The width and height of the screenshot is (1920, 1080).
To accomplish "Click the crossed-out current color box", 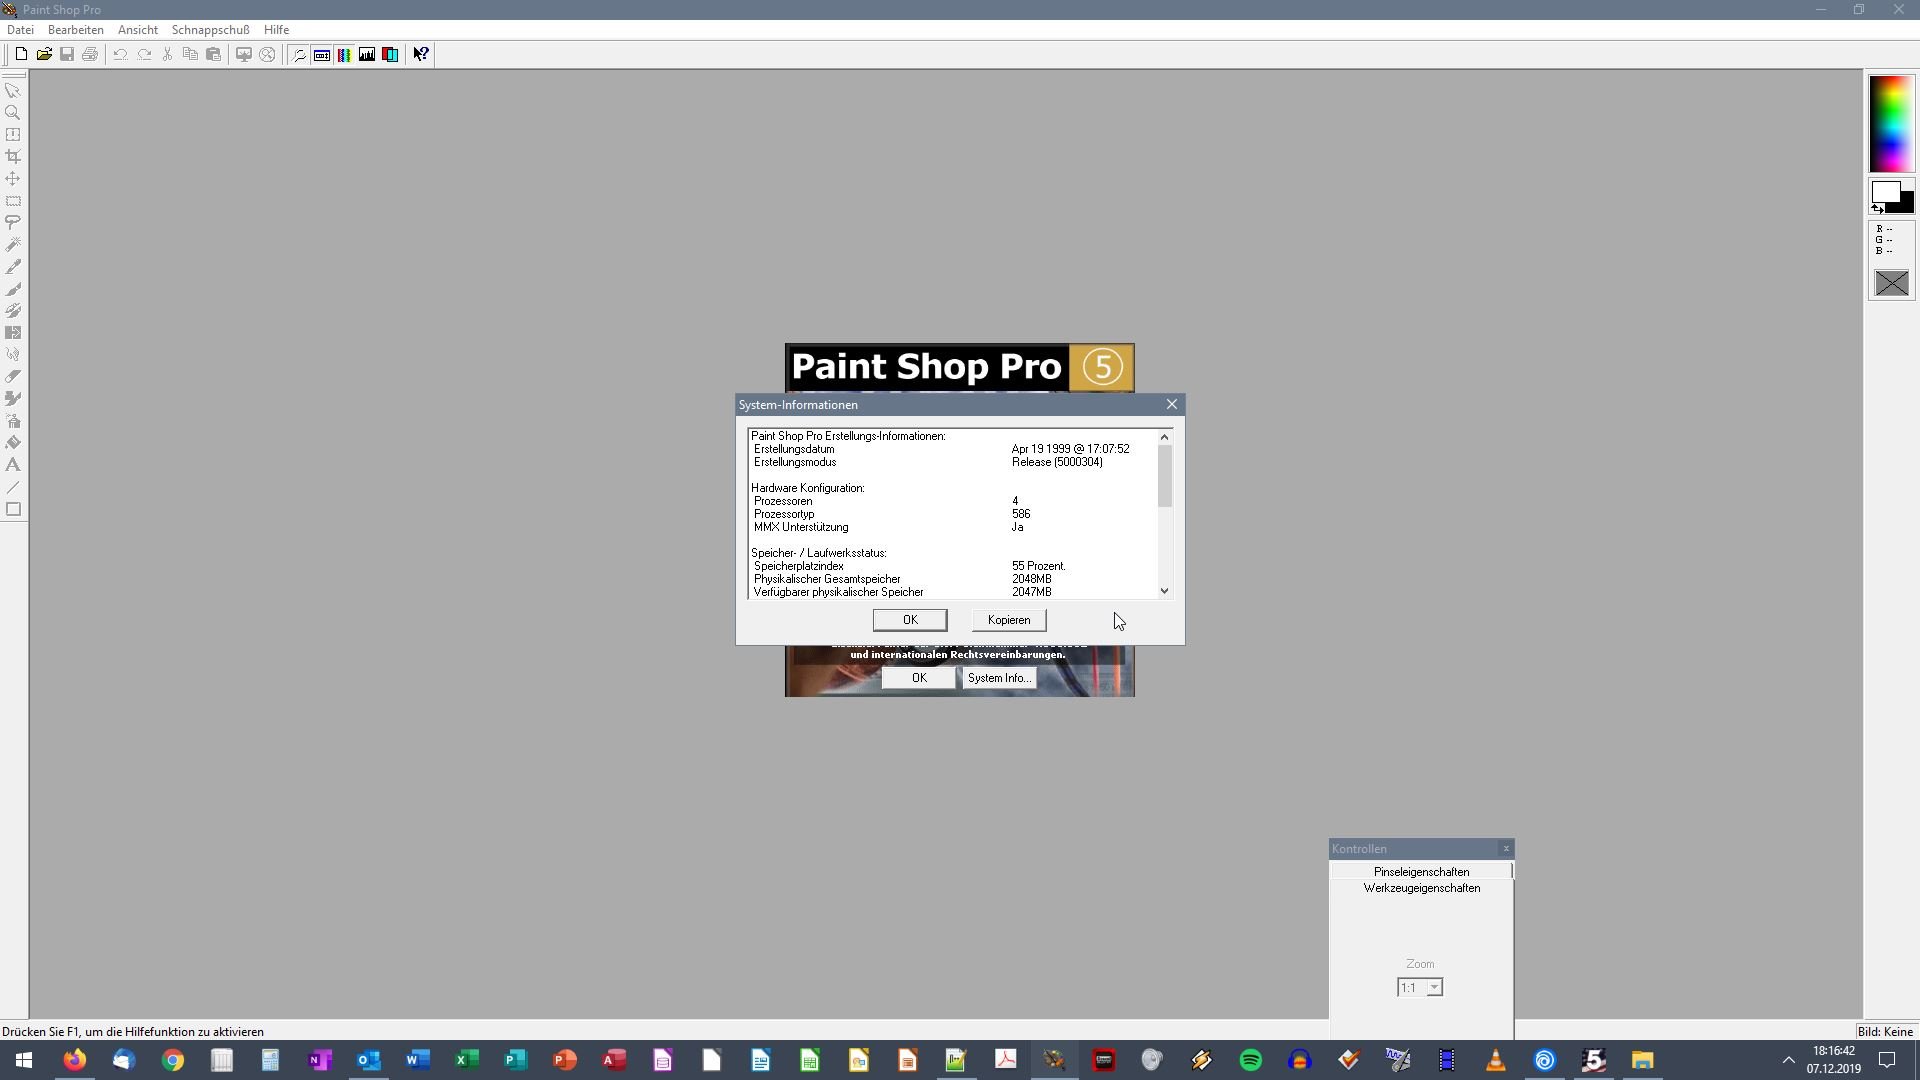I will pyautogui.click(x=1891, y=284).
